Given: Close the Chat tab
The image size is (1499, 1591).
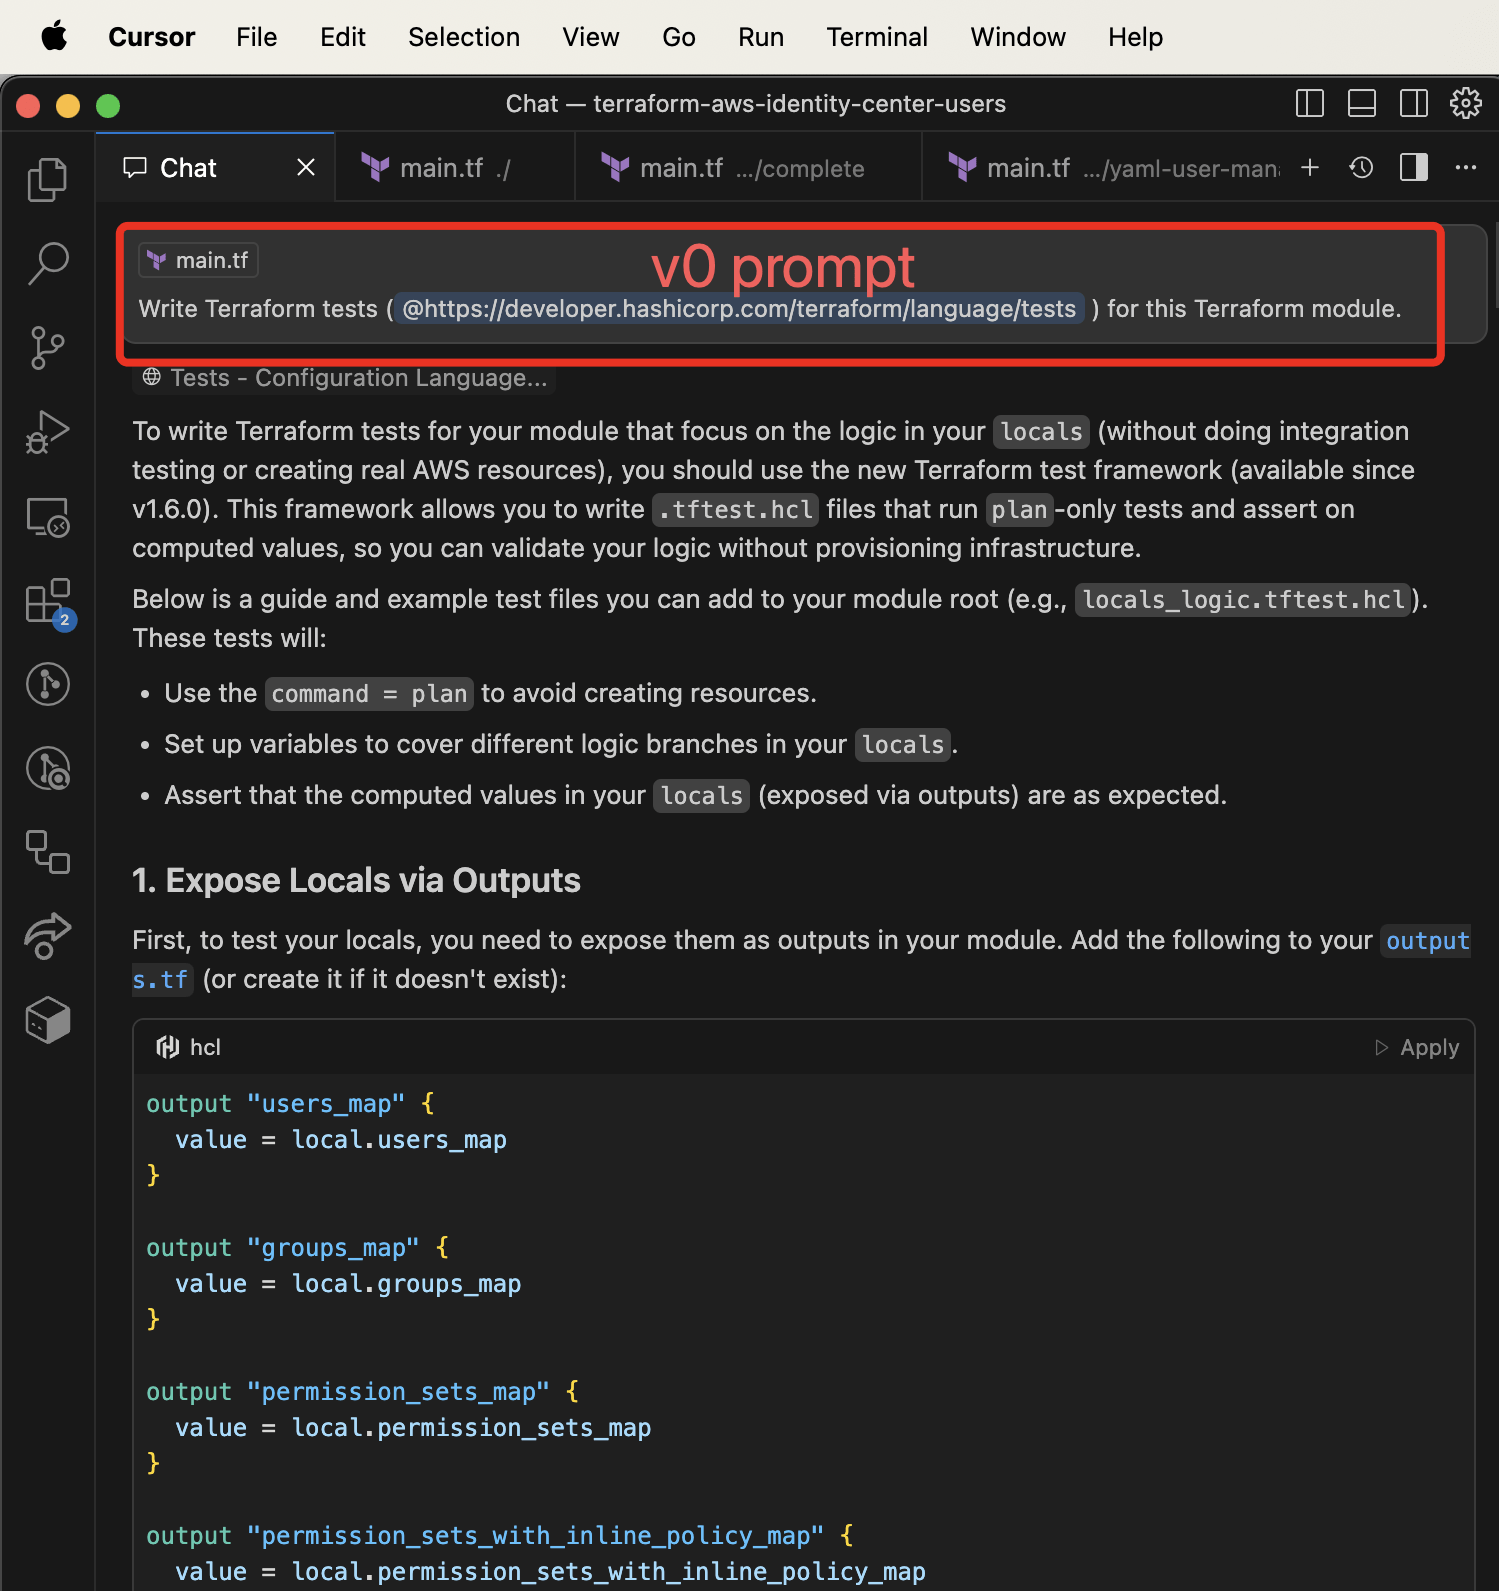Looking at the screenshot, I should [306, 168].
